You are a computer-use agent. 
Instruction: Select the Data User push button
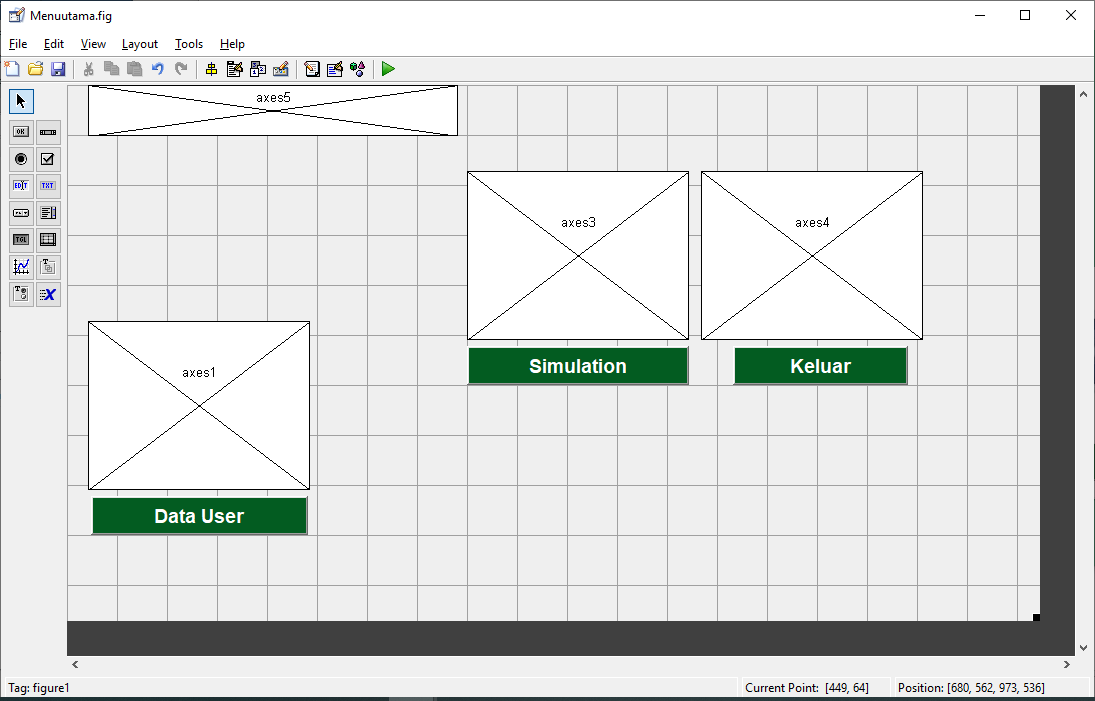(x=199, y=516)
